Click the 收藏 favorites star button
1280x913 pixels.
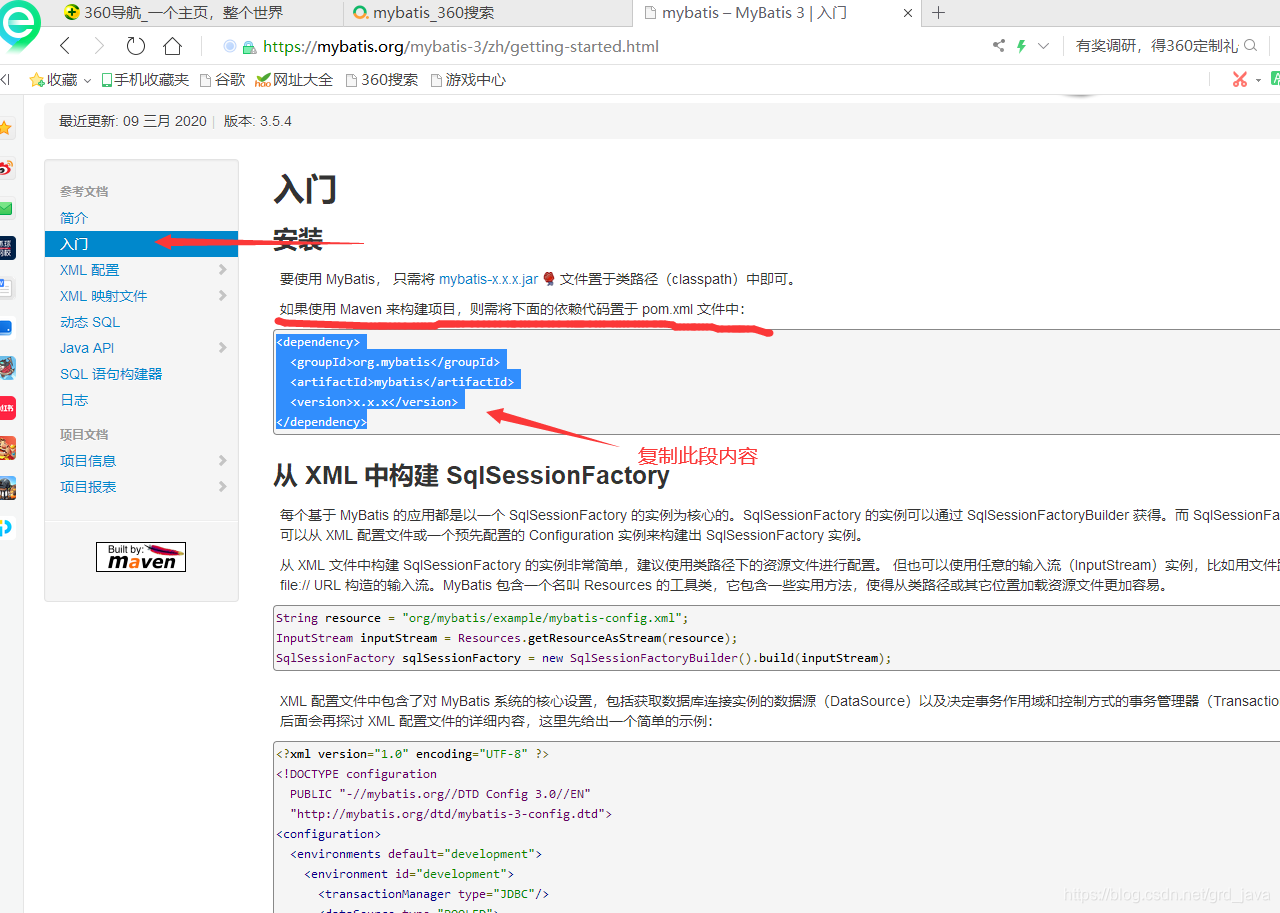[53, 79]
